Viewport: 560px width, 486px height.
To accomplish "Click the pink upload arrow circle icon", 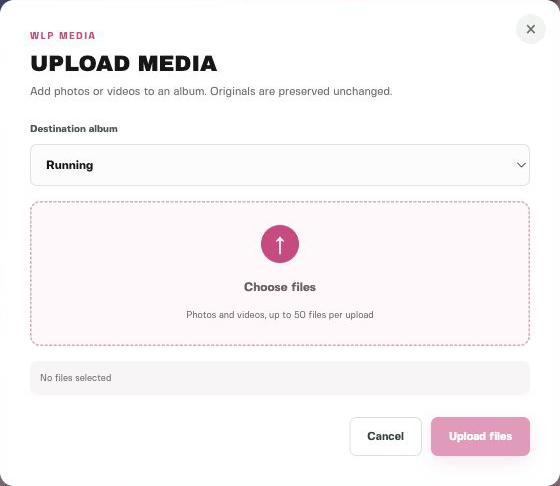I will click(280, 244).
